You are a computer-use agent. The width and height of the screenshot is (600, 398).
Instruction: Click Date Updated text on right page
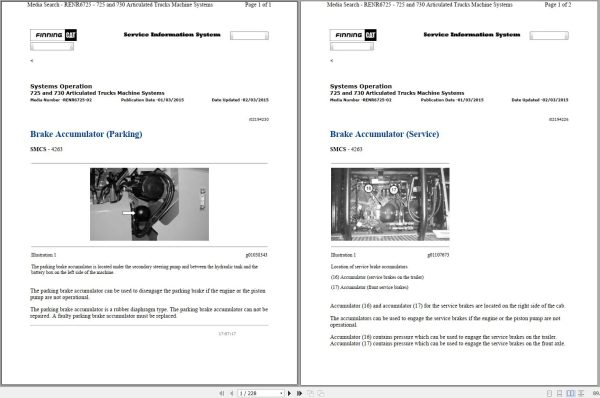pos(540,100)
